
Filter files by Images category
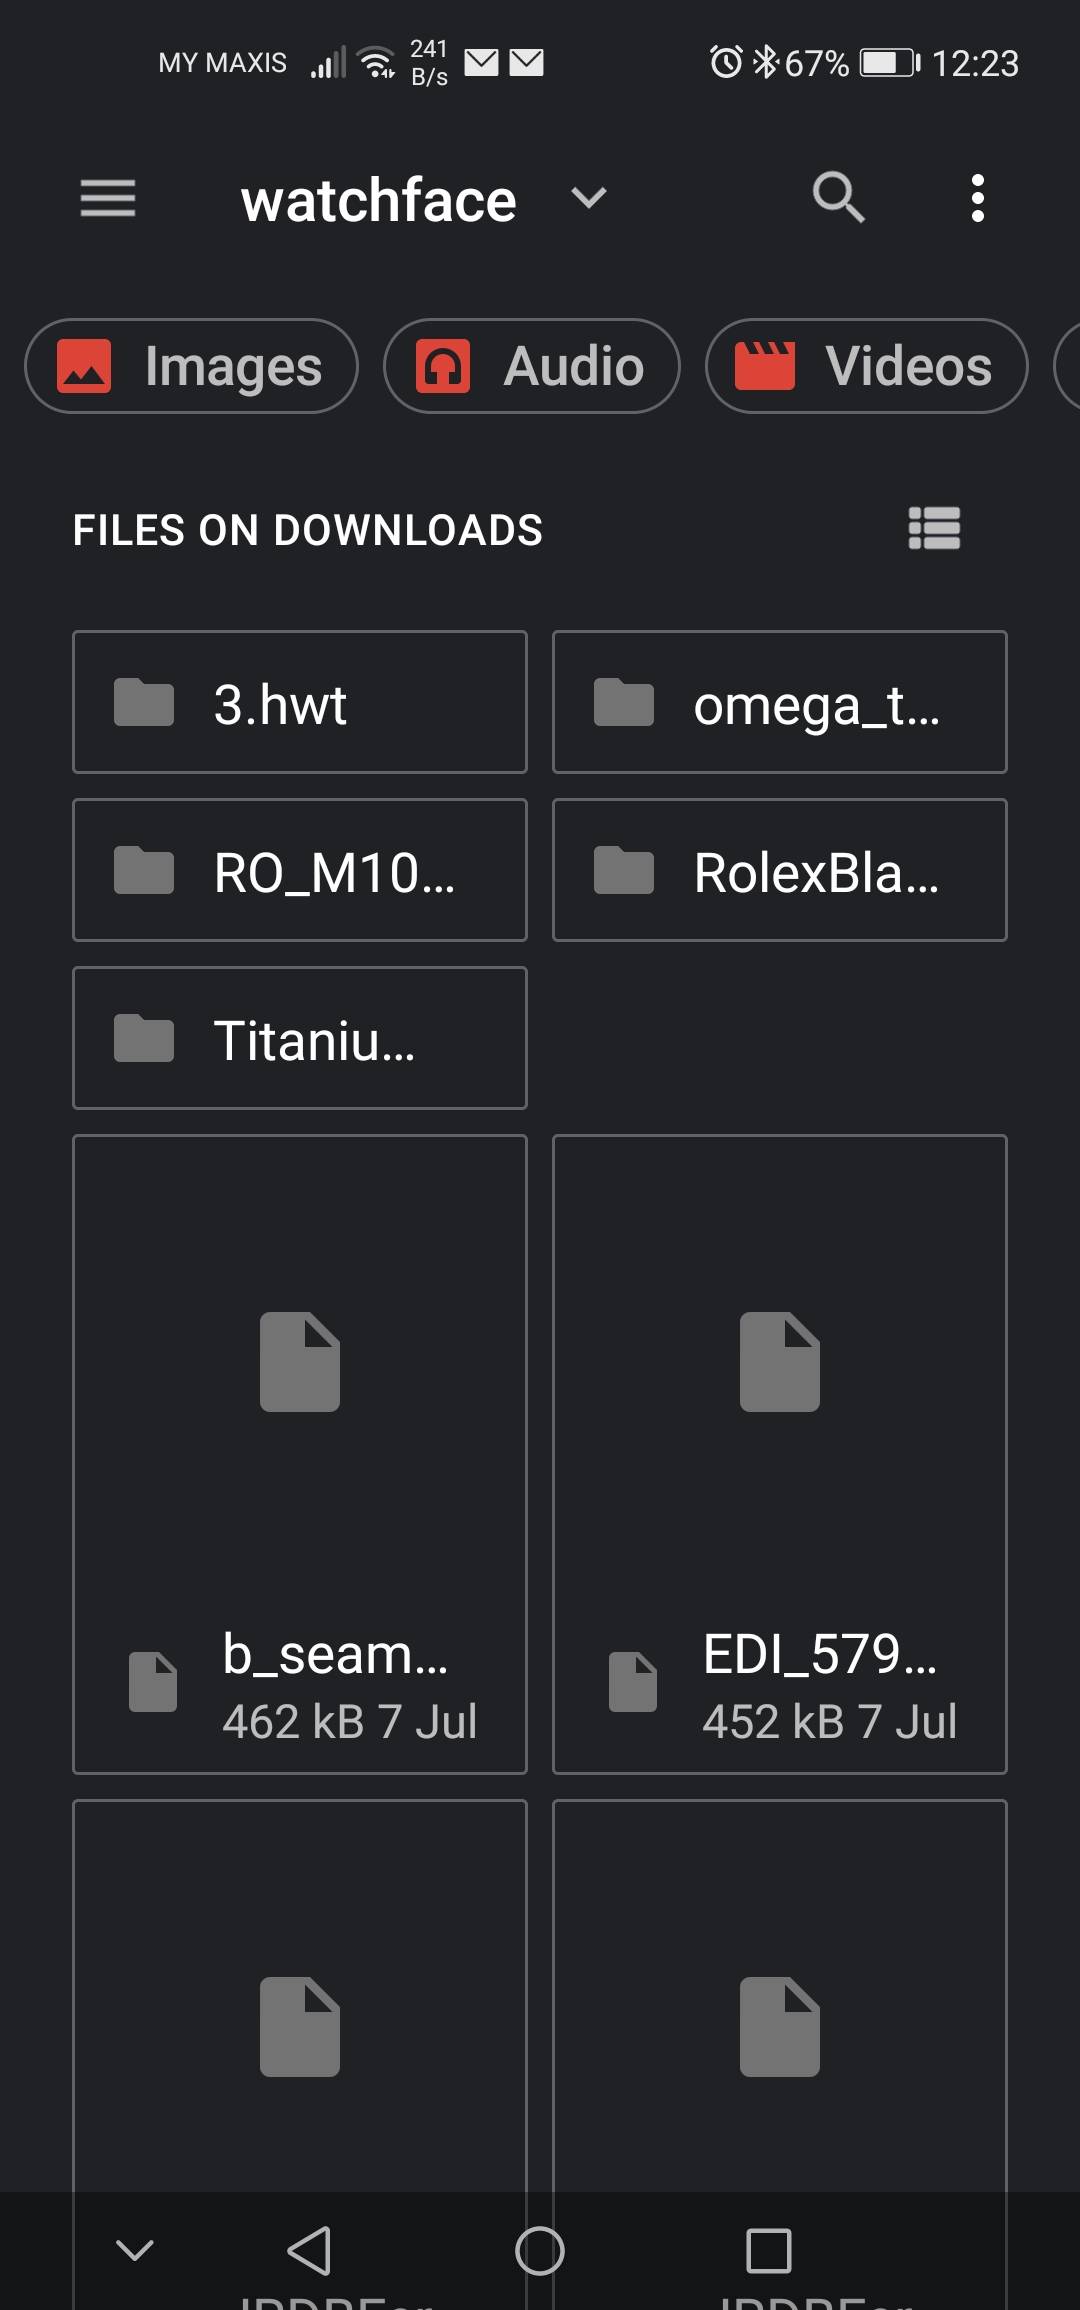coord(192,366)
